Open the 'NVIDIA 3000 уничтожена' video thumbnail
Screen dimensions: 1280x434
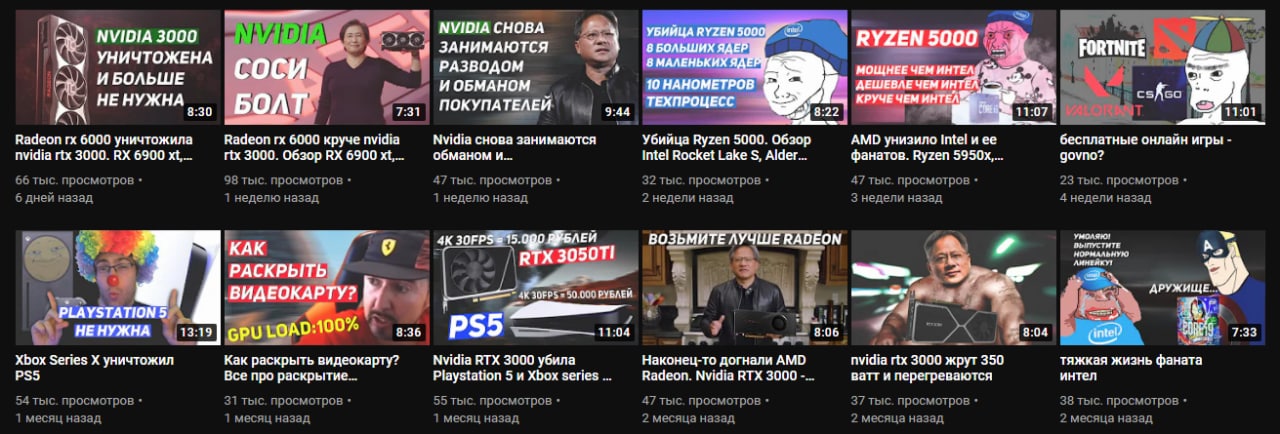coord(118,67)
